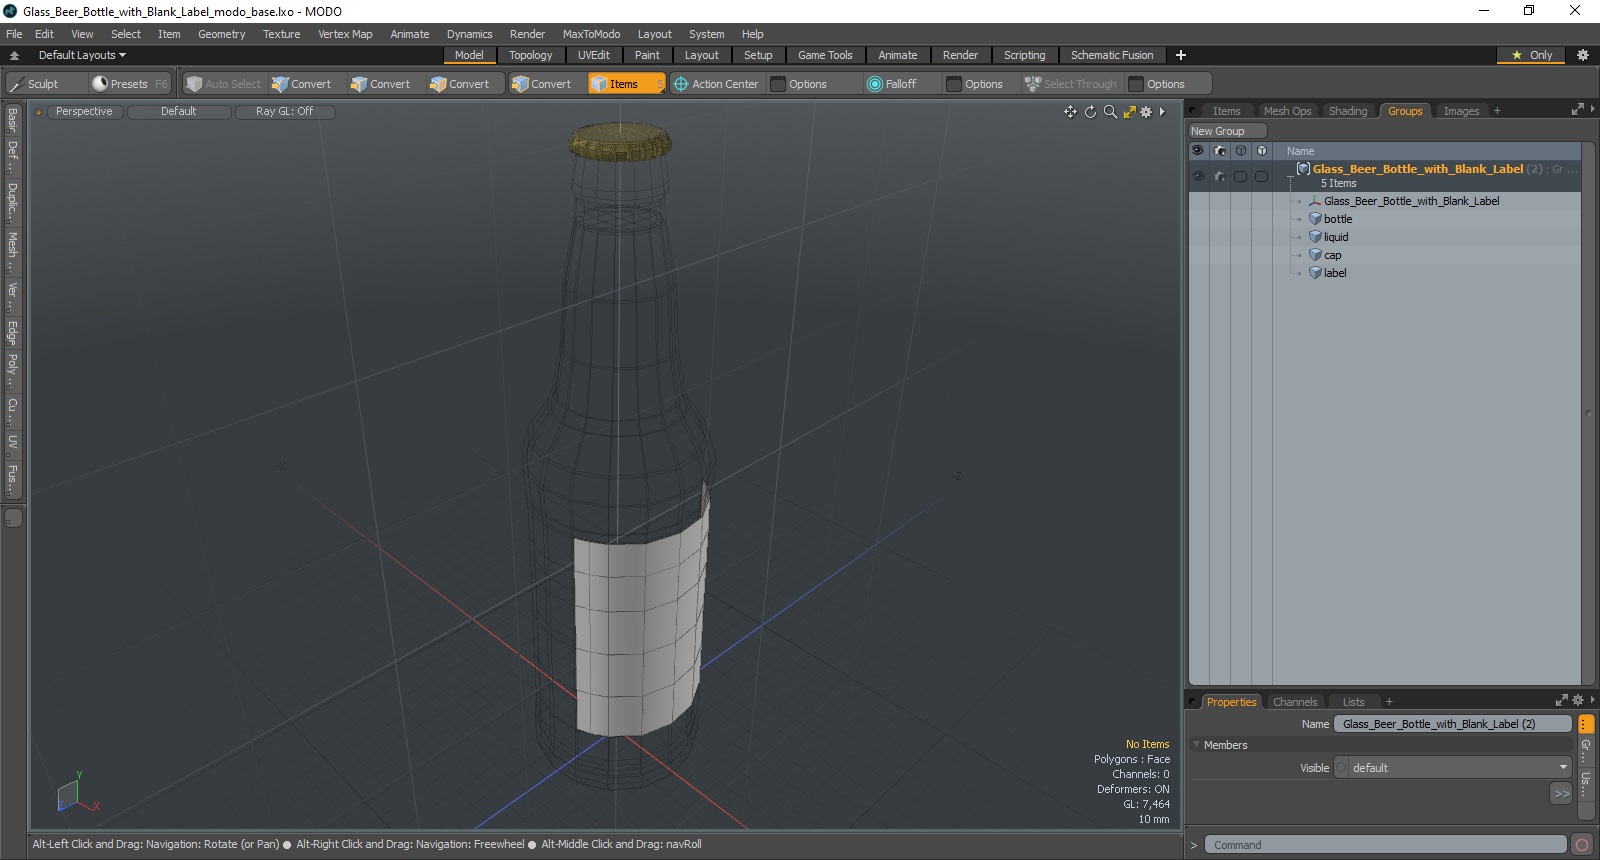Open the Presets browser
Image resolution: width=1600 pixels, height=860 pixels.
130,84
